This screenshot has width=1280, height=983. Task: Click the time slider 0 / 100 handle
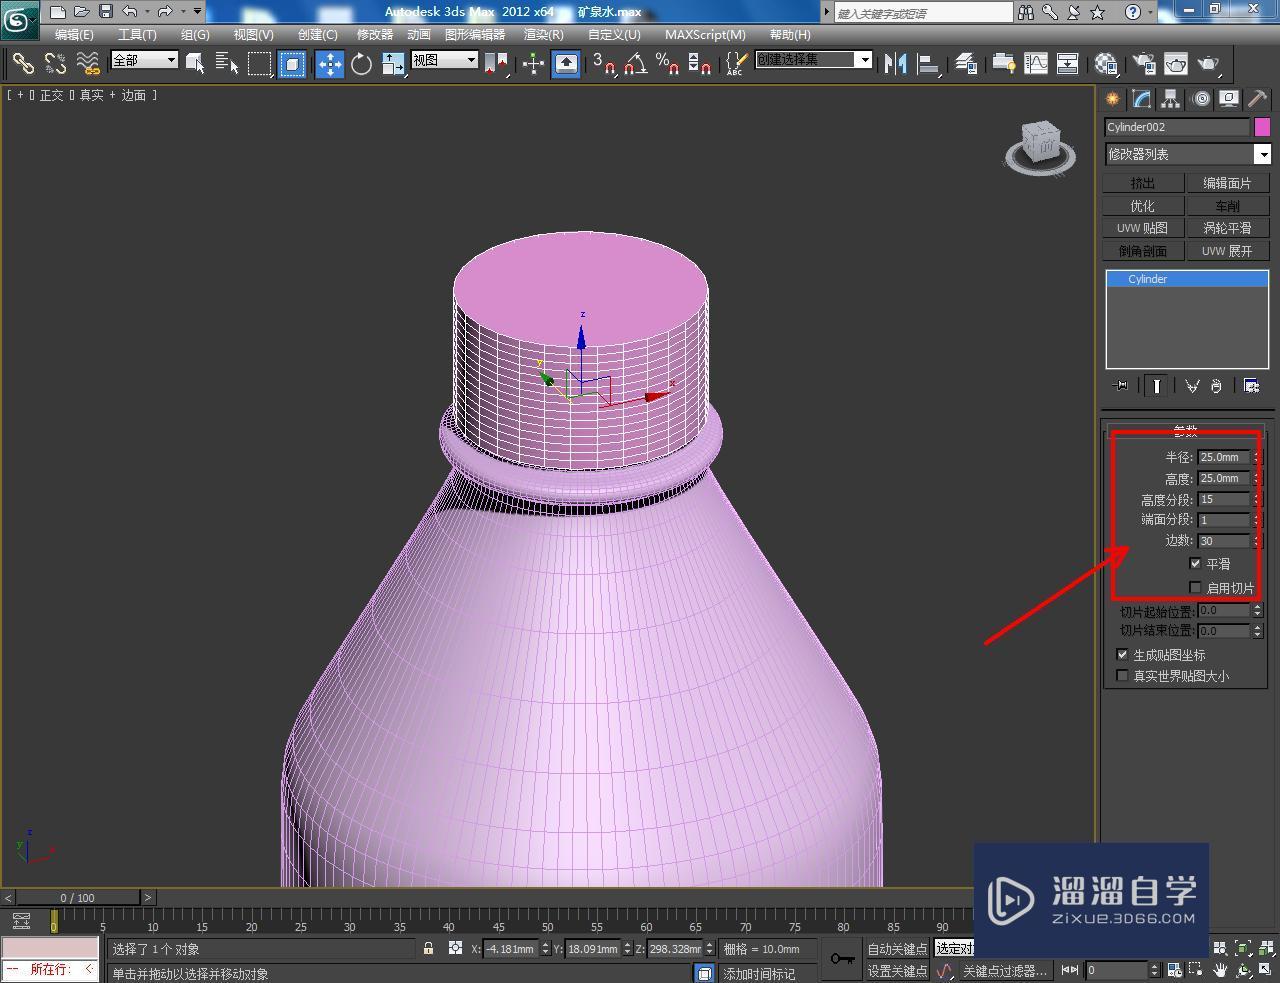click(x=78, y=897)
